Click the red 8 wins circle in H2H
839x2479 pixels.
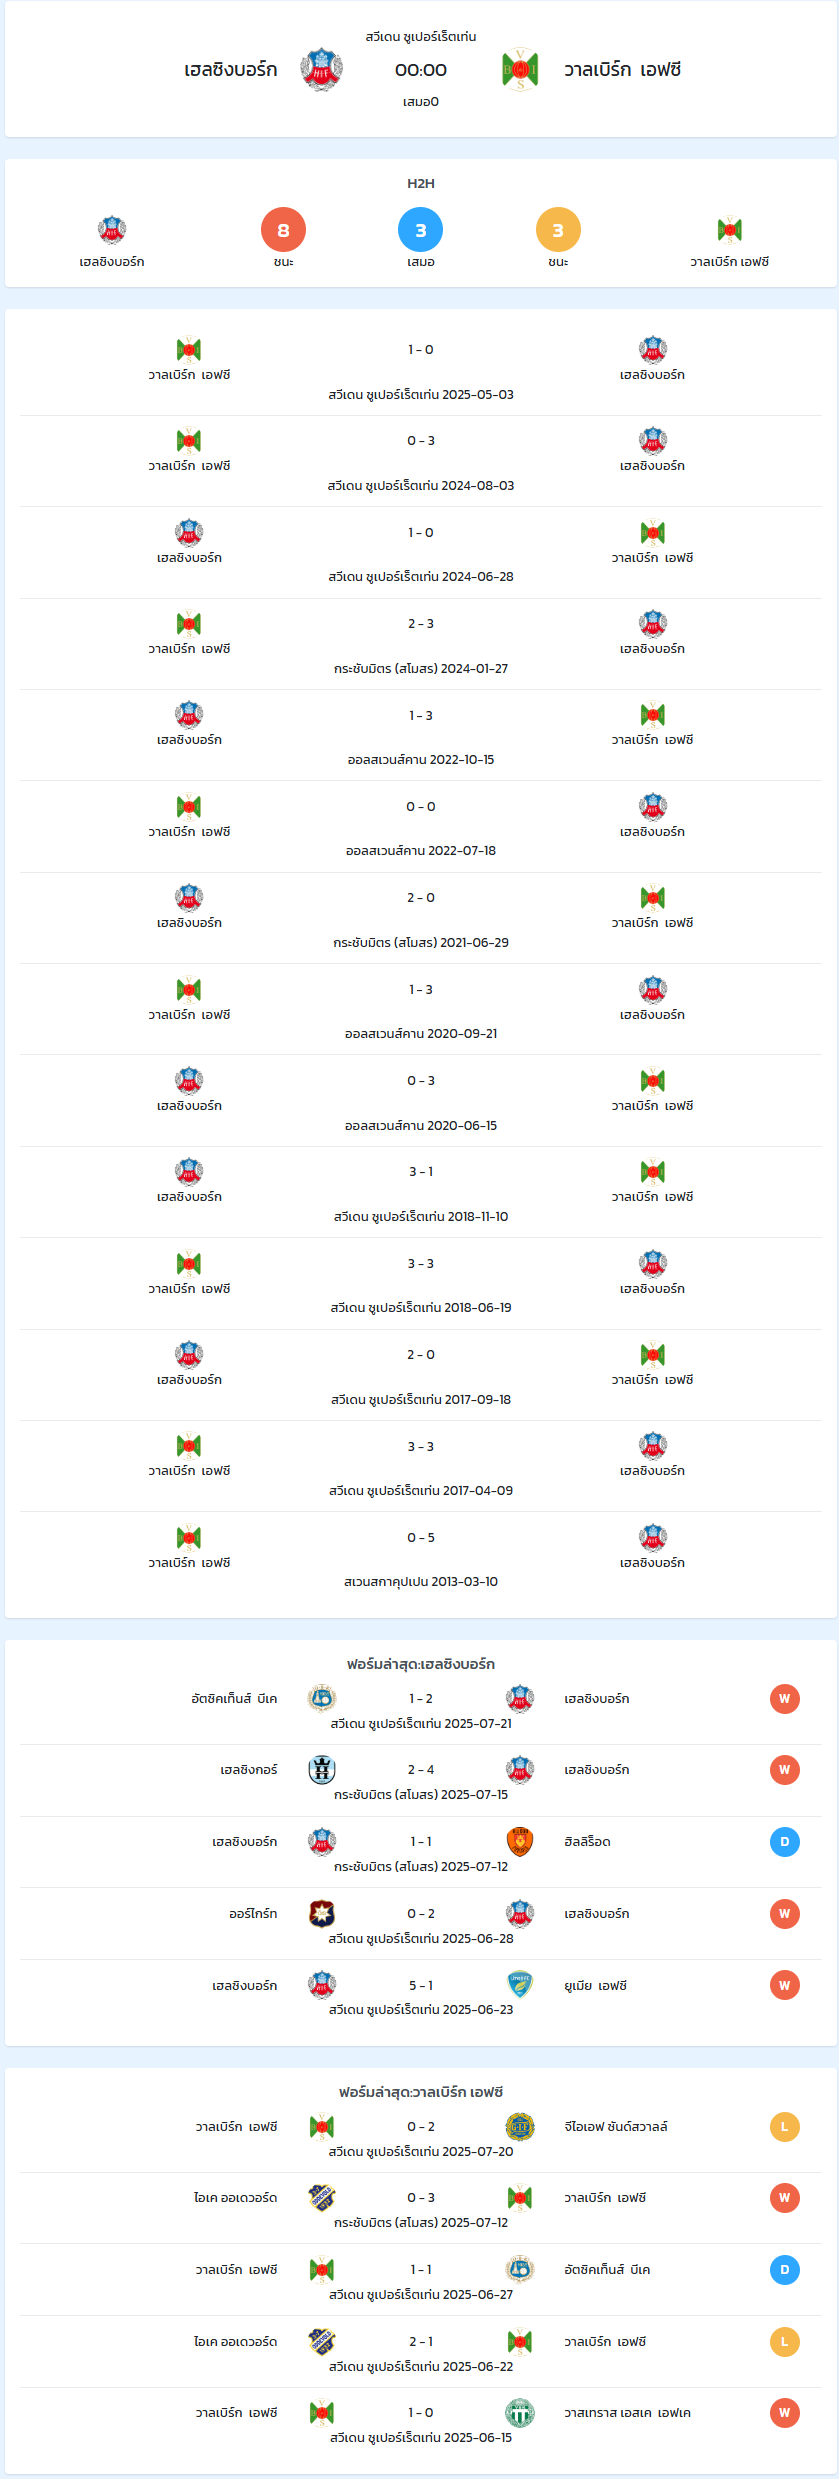click(x=283, y=230)
